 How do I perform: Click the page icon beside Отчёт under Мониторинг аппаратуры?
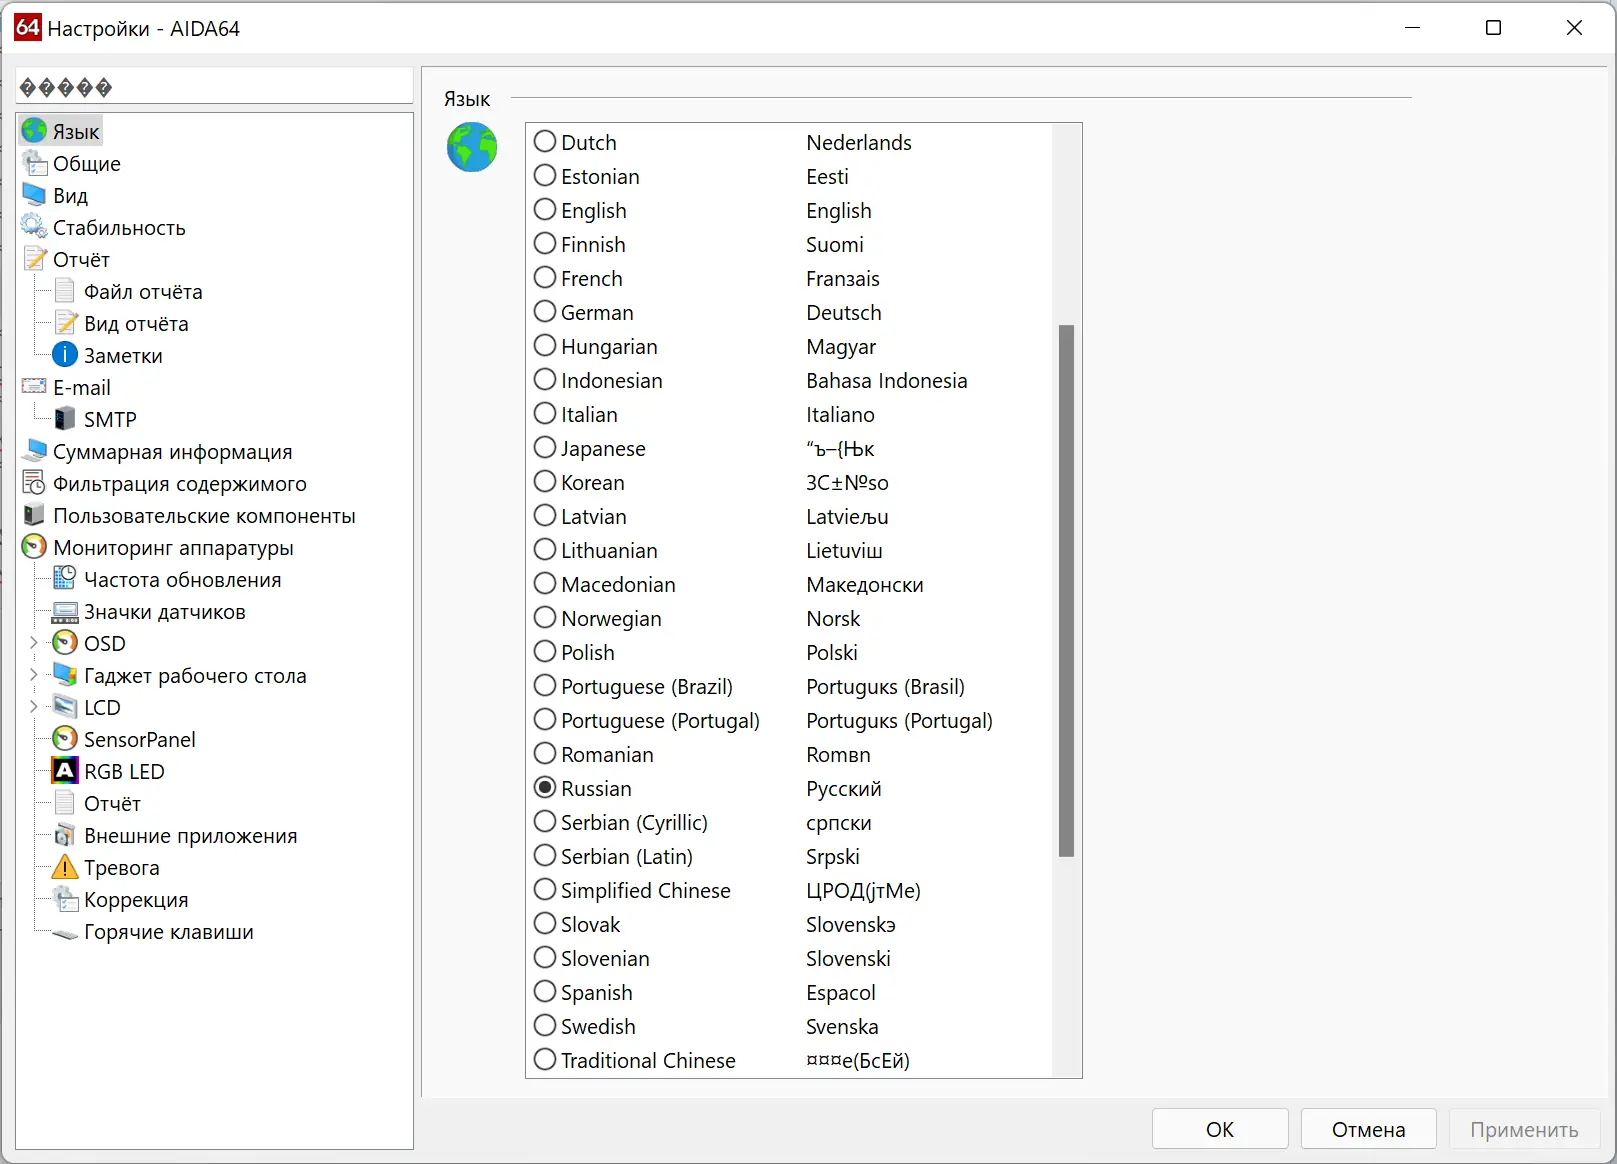pyautogui.click(x=65, y=803)
